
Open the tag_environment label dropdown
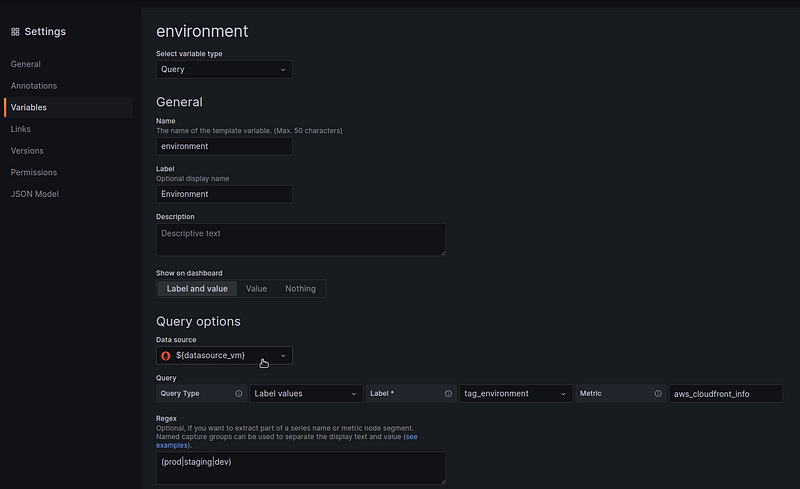(x=516, y=394)
